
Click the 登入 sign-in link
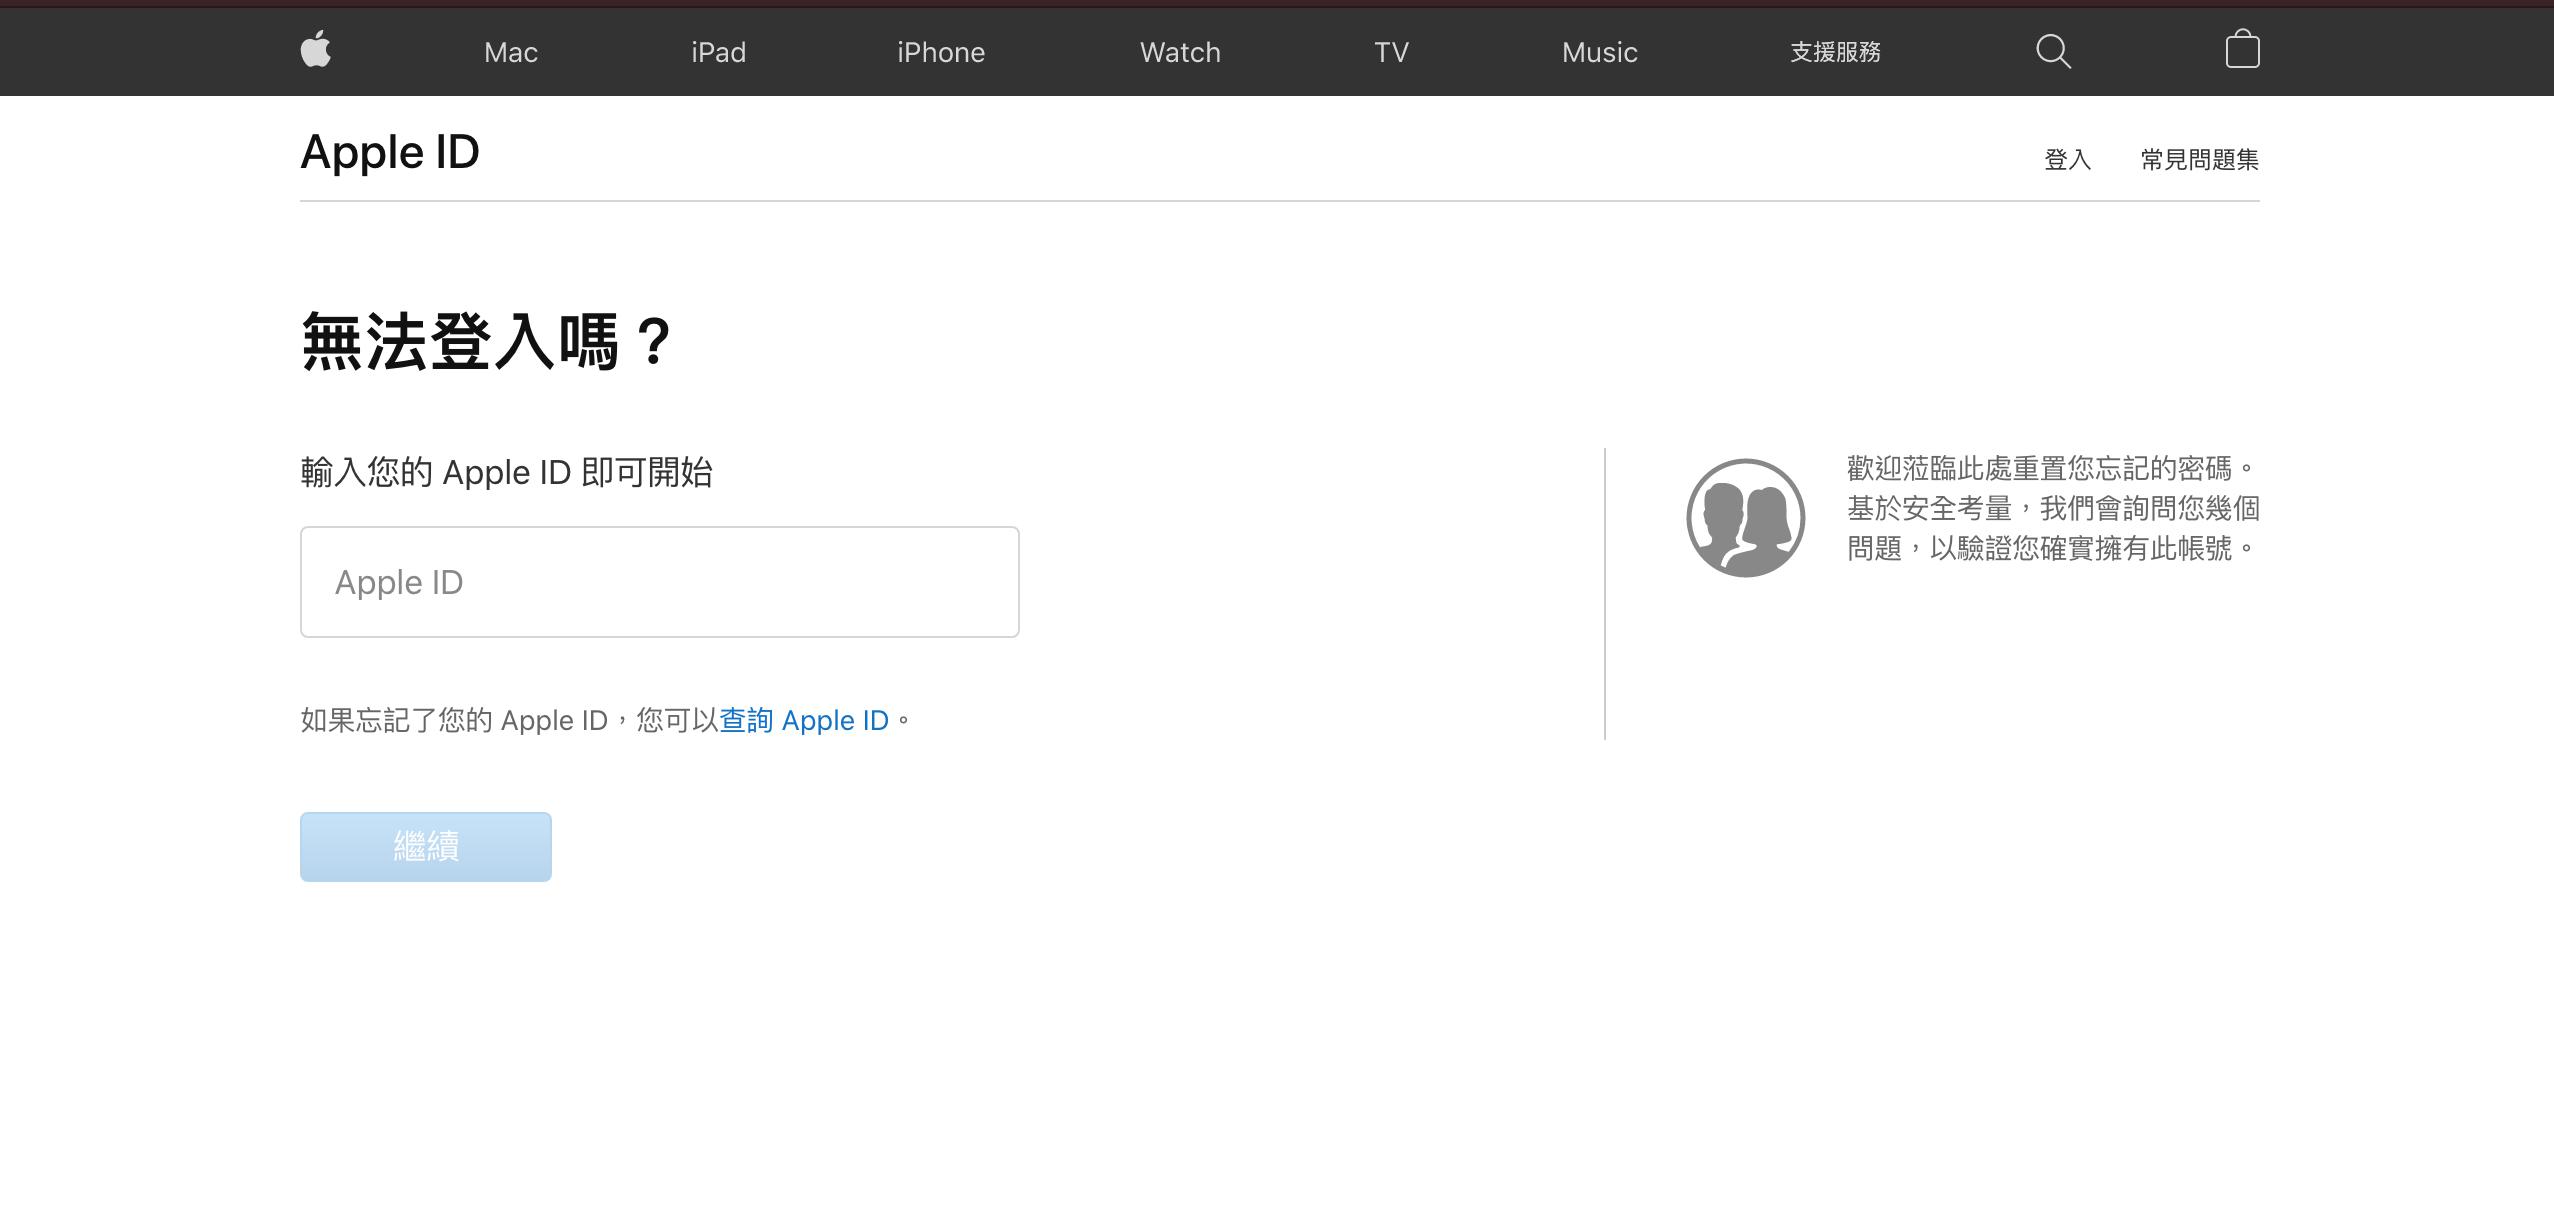point(2067,160)
